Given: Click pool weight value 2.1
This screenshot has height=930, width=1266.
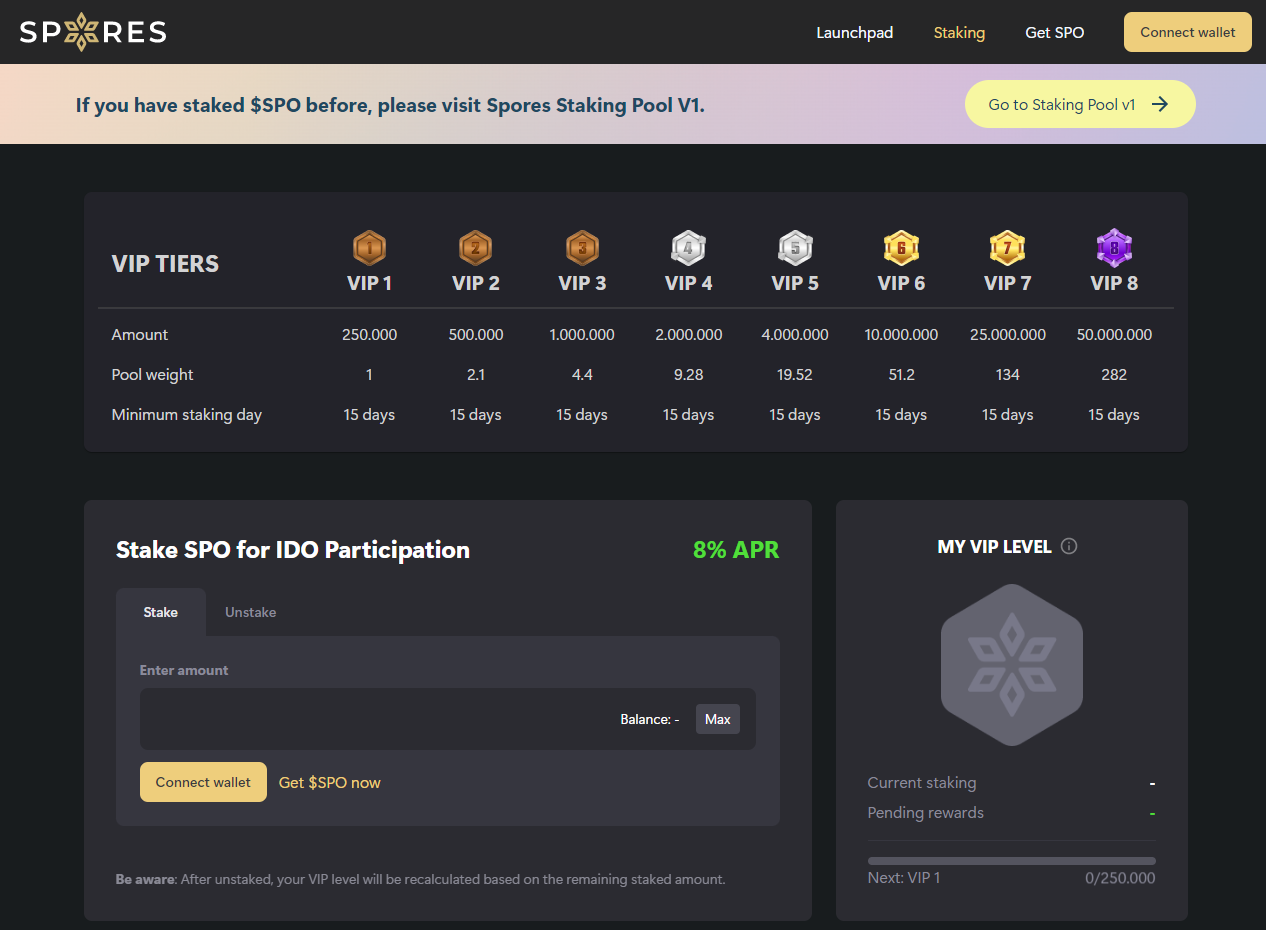Looking at the screenshot, I should 475,375.
